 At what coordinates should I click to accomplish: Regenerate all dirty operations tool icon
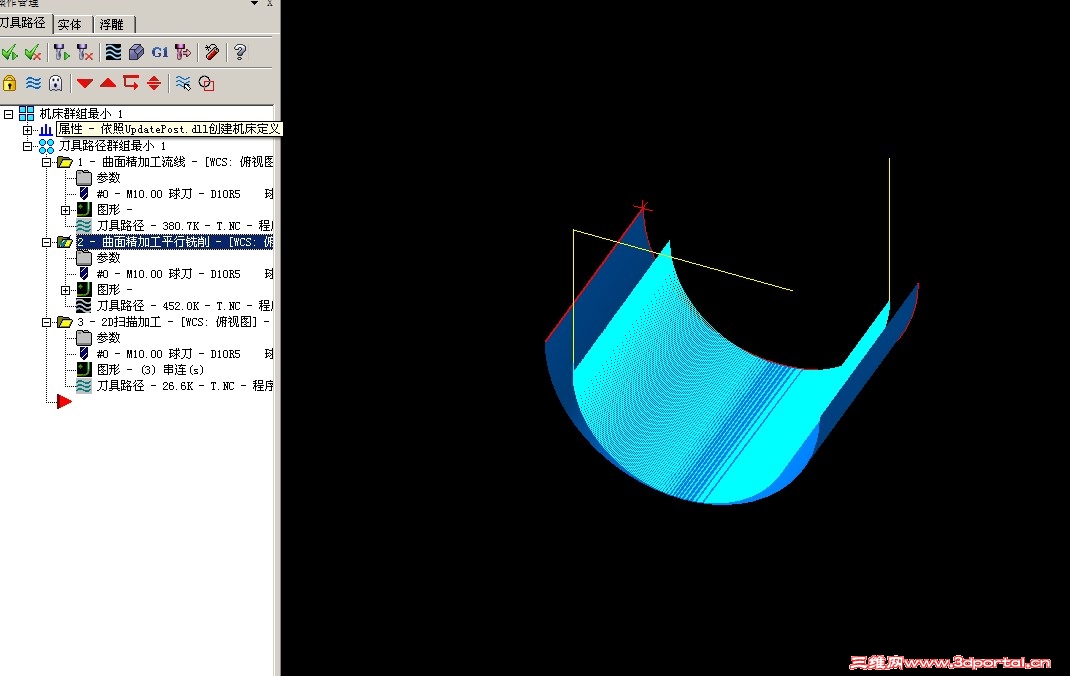click(85, 52)
